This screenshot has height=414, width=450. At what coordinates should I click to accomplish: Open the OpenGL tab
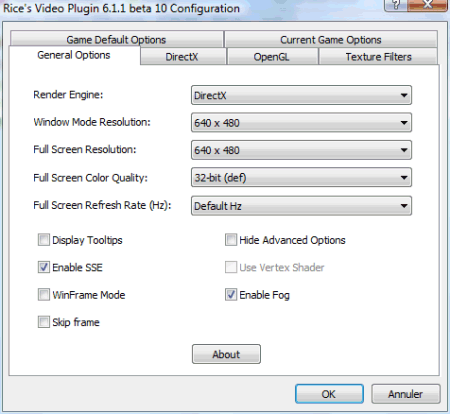272,56
